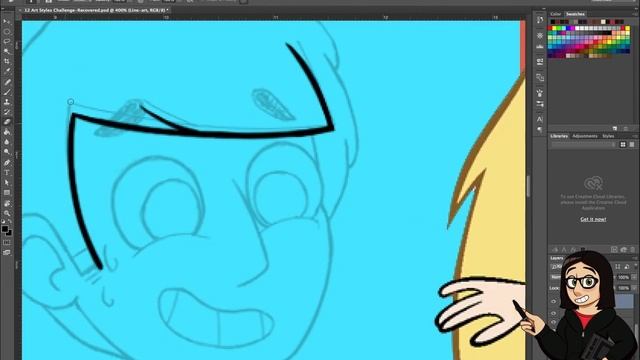Switch to the Color tab
The height and width of the screenshot is (360, 640).
tap(556, 14)
